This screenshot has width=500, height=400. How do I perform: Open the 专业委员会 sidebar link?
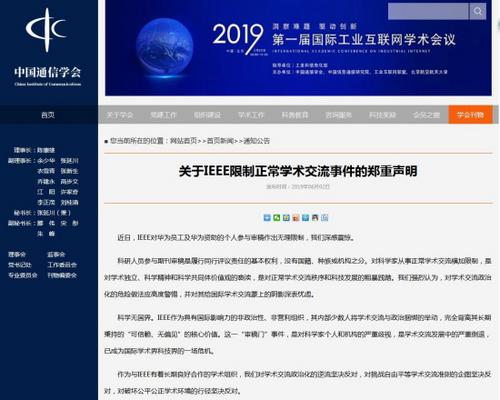pos(23,275)
